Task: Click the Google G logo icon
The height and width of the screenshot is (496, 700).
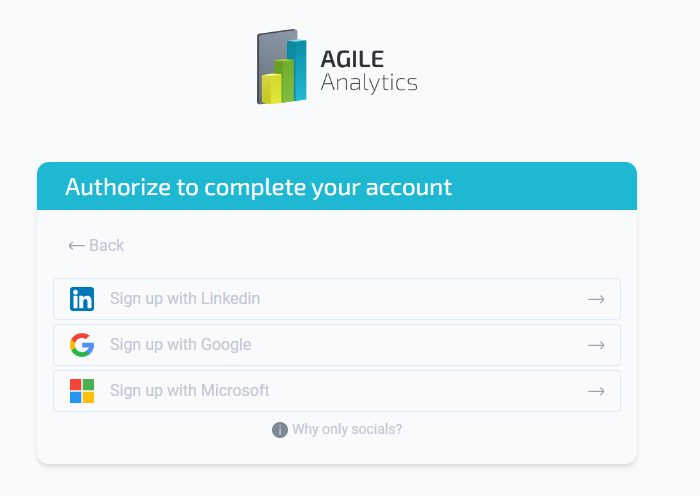Action: pyautogui.click(x=82, y=345)
